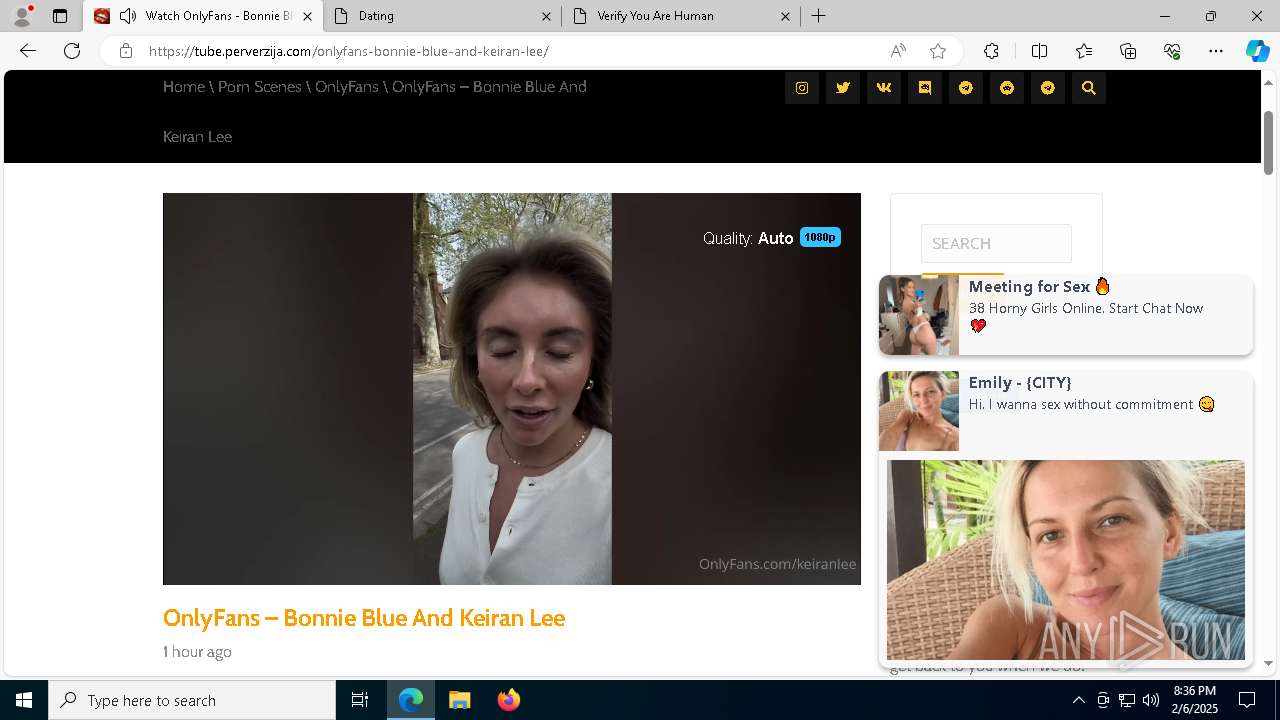Click the taskbar 'Type here to search' box
The image size is (1280, 720).
(x=192, y=700)
